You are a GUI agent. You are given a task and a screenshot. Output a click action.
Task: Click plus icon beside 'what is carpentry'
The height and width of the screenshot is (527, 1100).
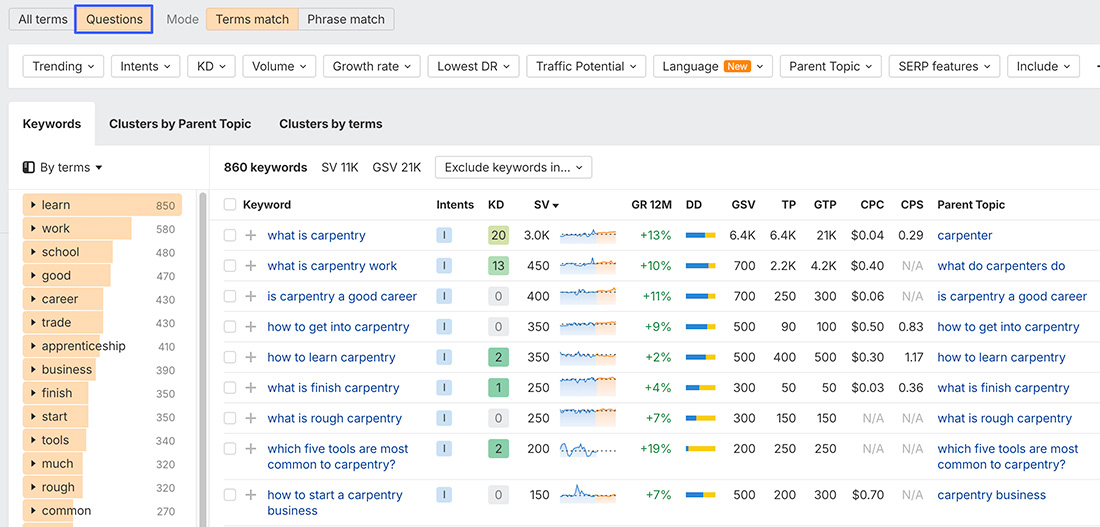[x=251, y=236]
